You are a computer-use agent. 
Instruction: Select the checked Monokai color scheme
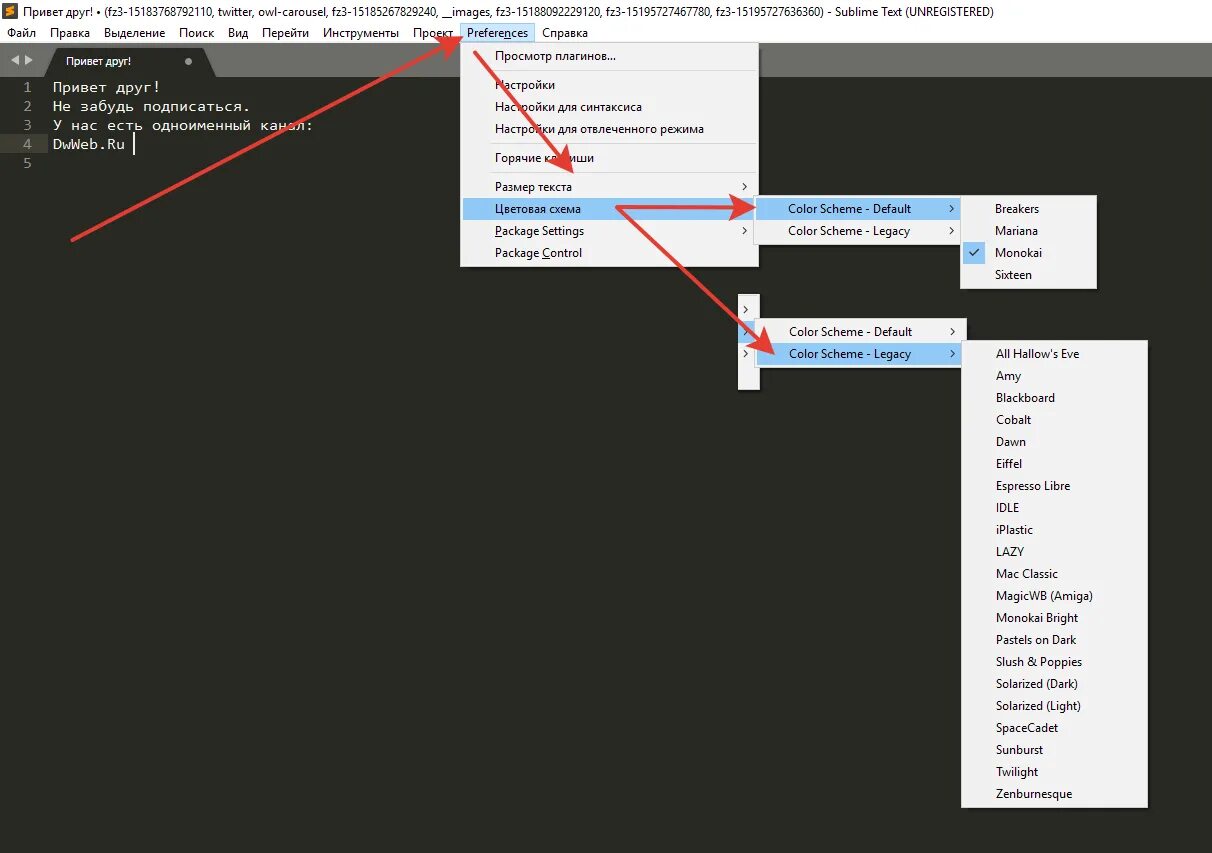click(x=1028, y=253)
